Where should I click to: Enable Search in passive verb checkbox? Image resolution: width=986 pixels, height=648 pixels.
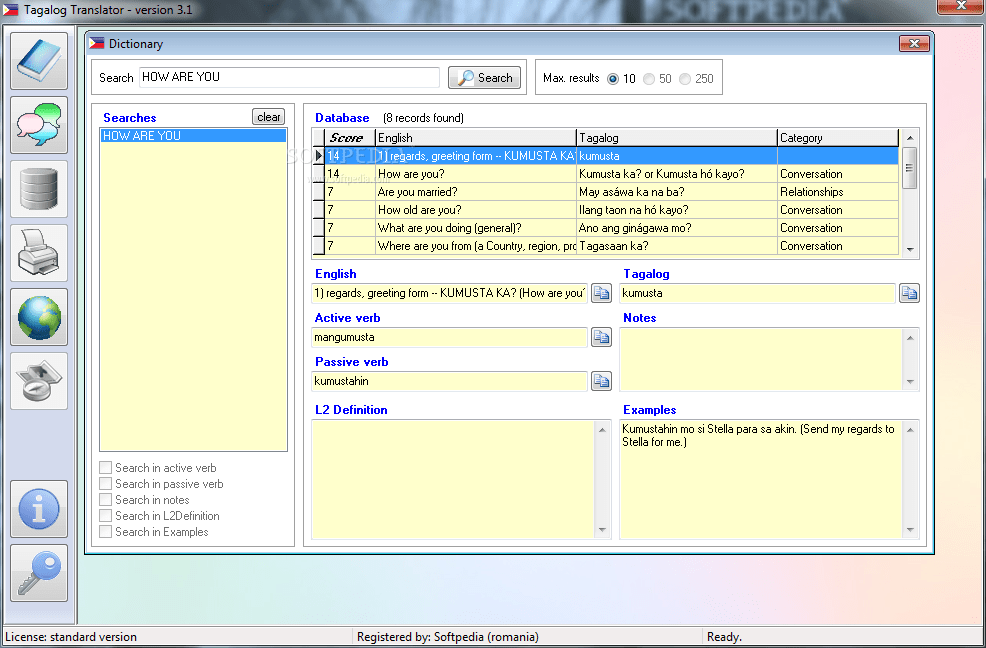tap(106, 484)
